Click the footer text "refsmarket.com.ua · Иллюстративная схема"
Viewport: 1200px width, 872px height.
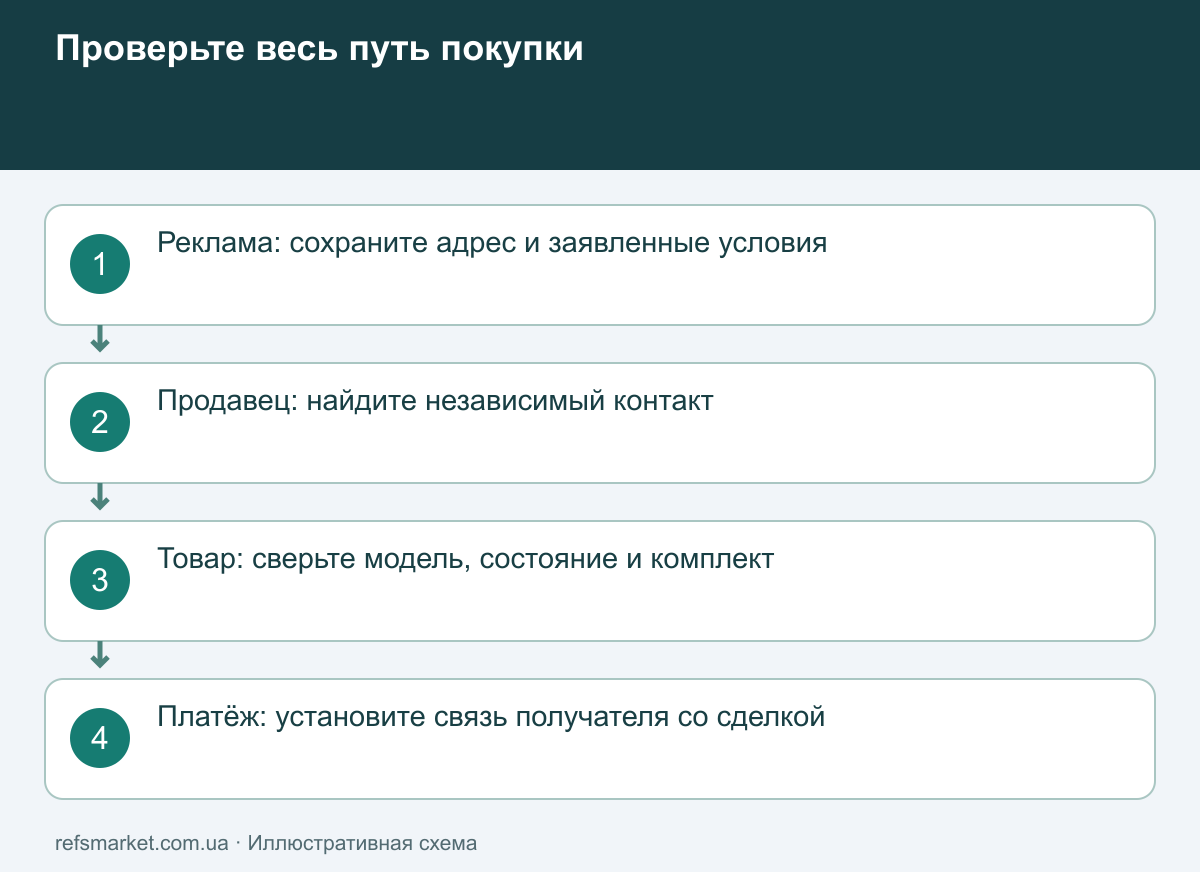266,843
